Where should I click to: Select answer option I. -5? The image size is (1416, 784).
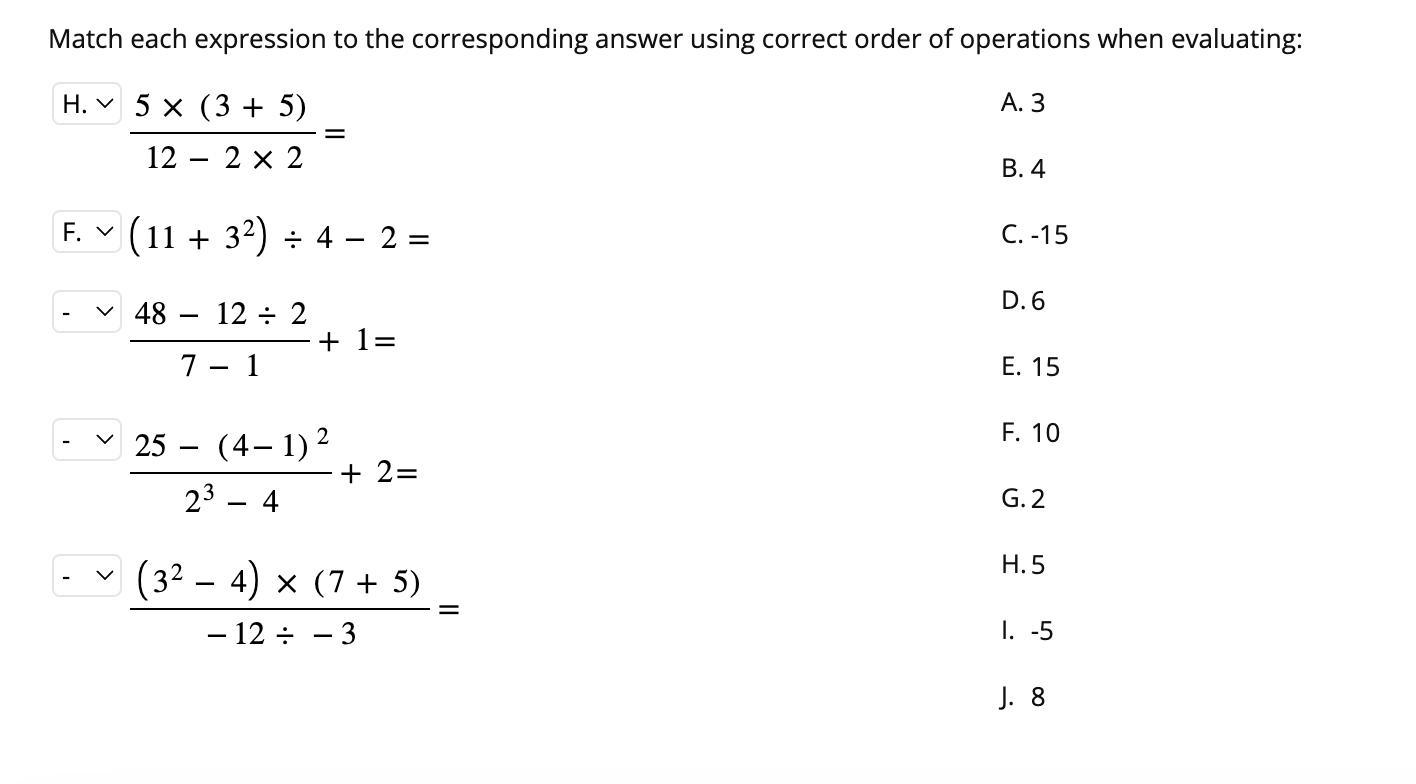click(1026, 631)
